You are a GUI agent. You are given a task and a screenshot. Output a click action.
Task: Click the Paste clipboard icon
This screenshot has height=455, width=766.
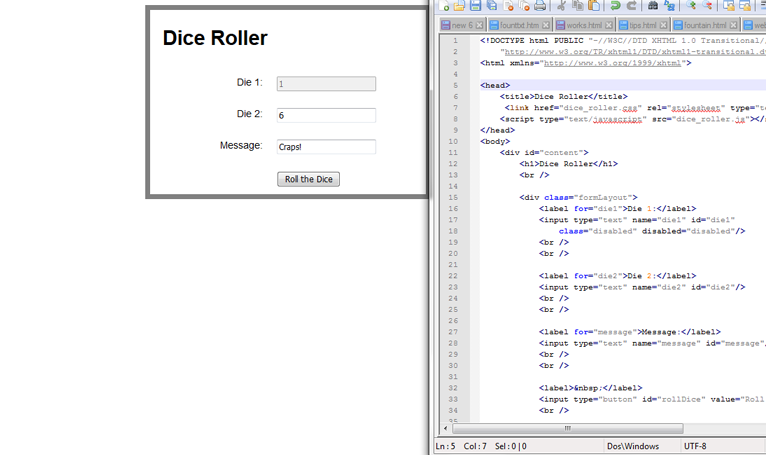tap(593, 6)
